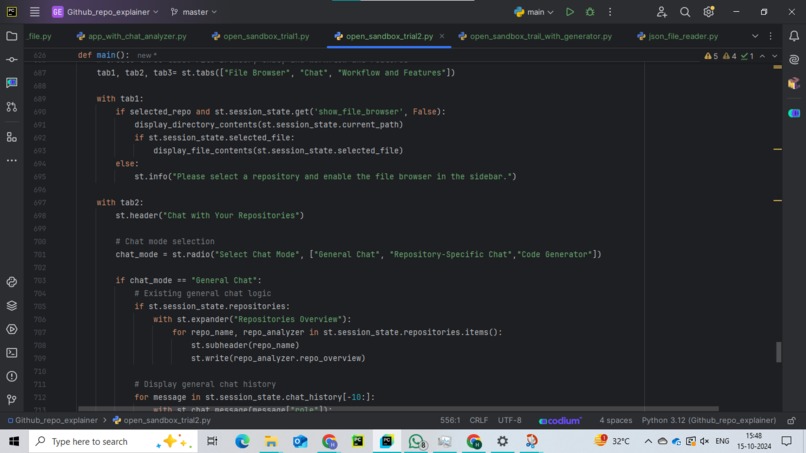Screen dimensions: 806x453
Task: Open Task View on taskbar
Action: pos(212,441)
